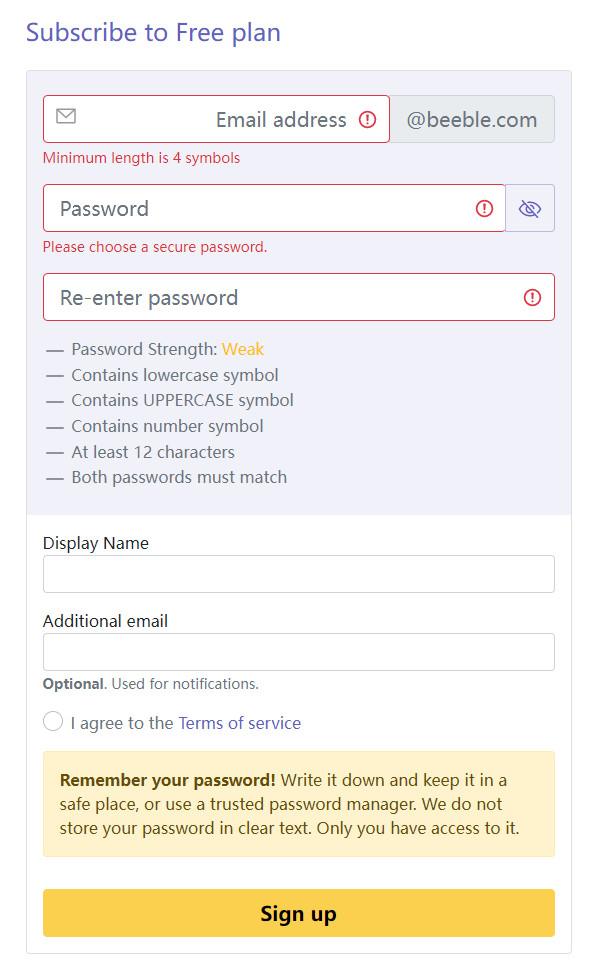Focus the Email address input field
Viewport: 597px width, 974px height.
(216, 119)
